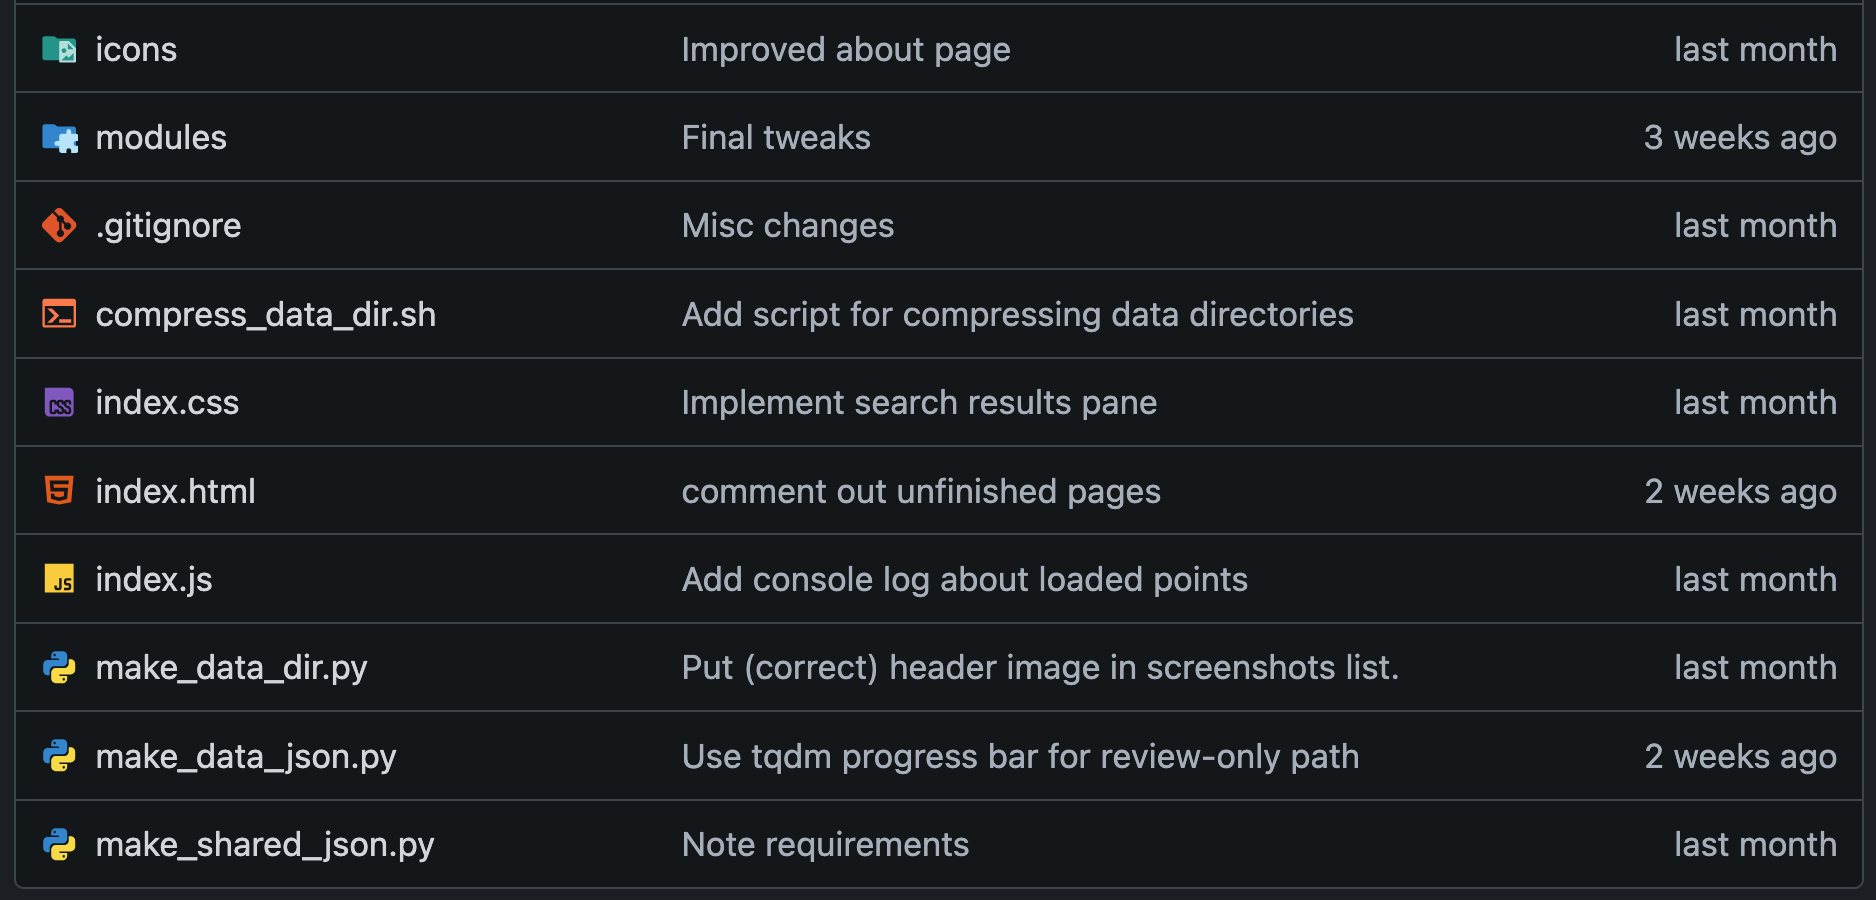This screenshot has height=900, width=1876.
Task: Click the icons folder icon
Action: click(x=59, y=49)
